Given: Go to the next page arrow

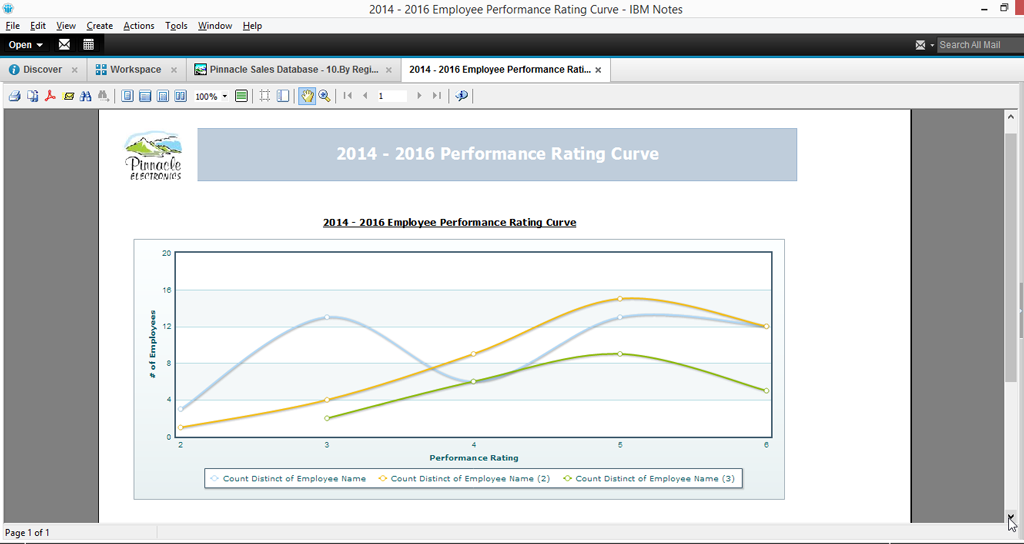Looking at the screenshot, I should click(x=419, y=96).
